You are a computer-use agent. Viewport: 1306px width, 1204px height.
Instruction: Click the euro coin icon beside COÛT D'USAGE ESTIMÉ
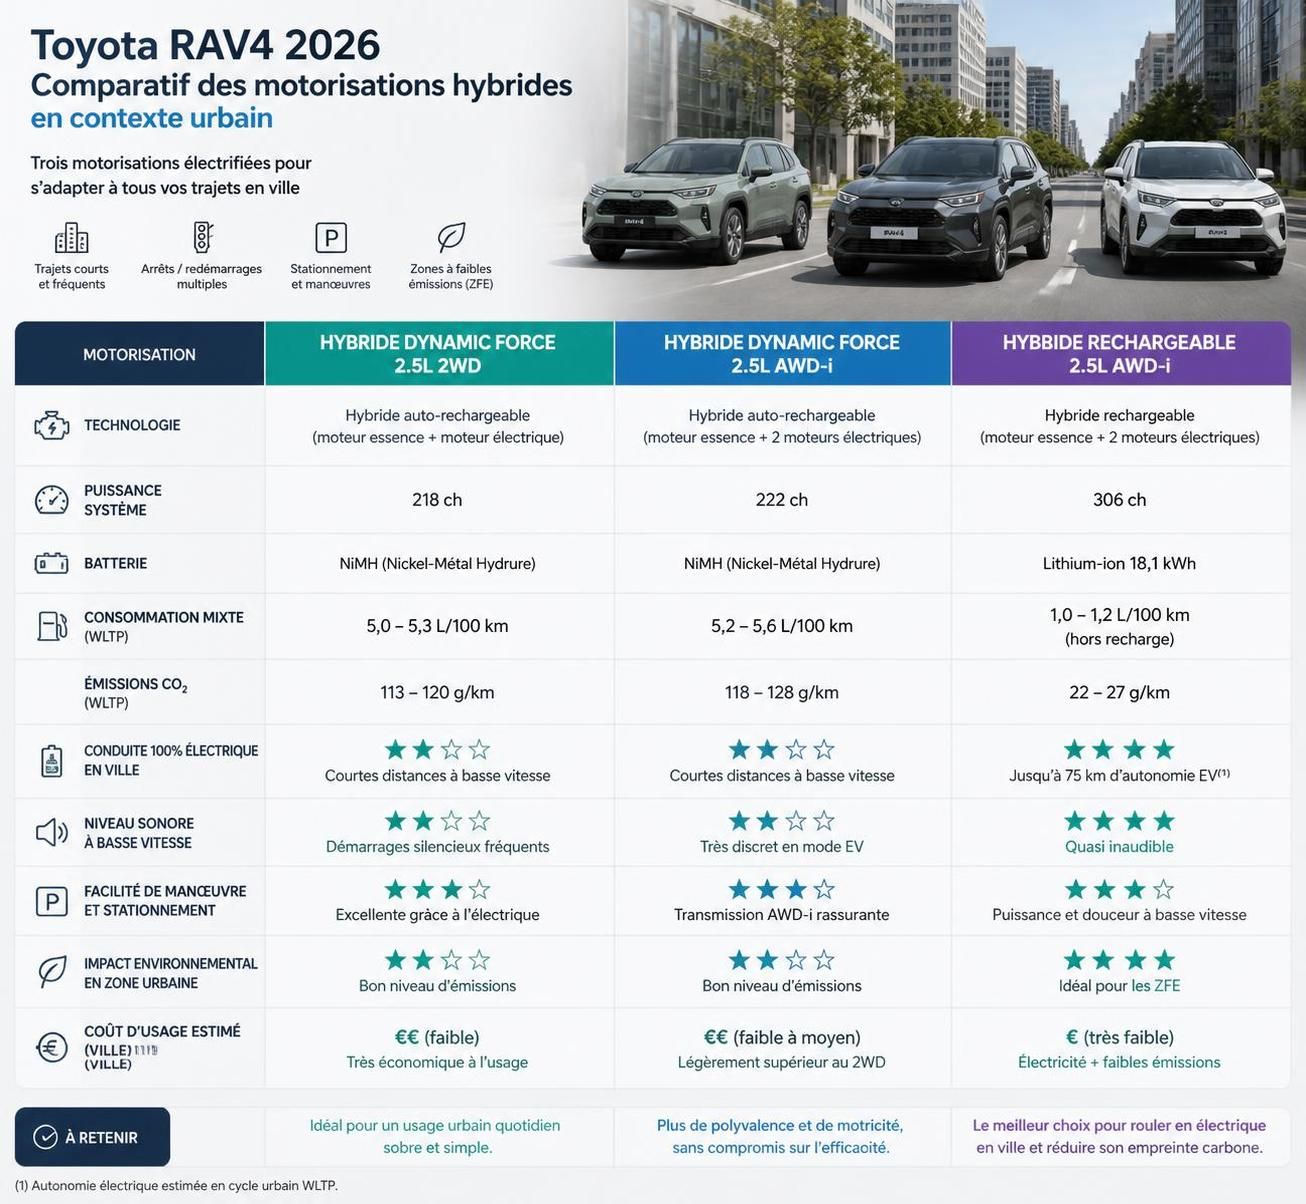(x=52, y=1047)
